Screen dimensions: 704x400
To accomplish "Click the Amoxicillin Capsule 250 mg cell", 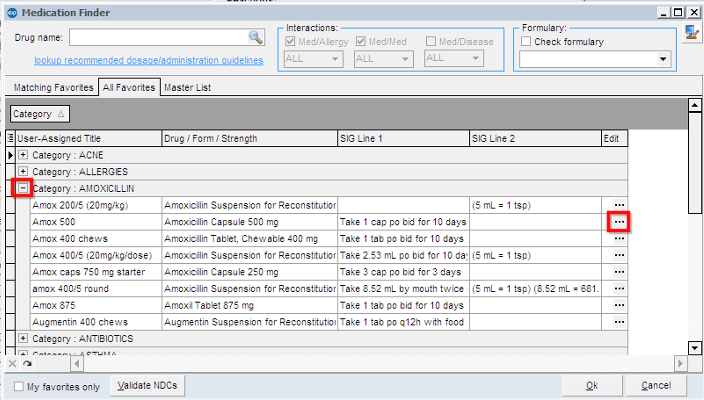I will coord(250,272).
